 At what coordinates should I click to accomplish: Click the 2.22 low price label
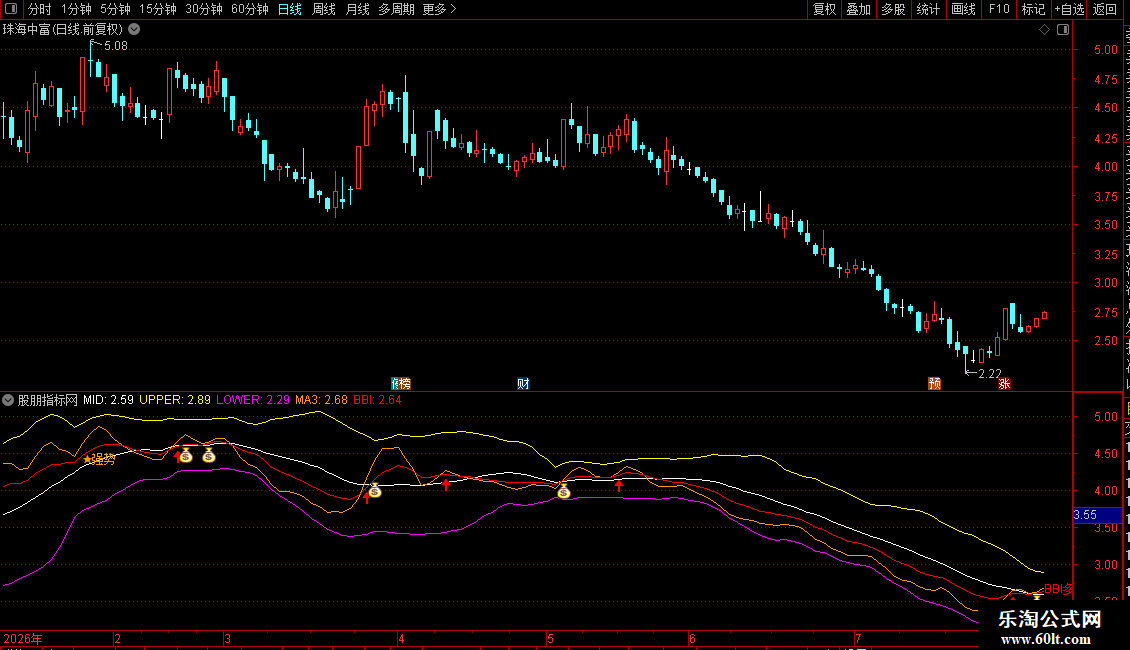(x=989, y=374)
